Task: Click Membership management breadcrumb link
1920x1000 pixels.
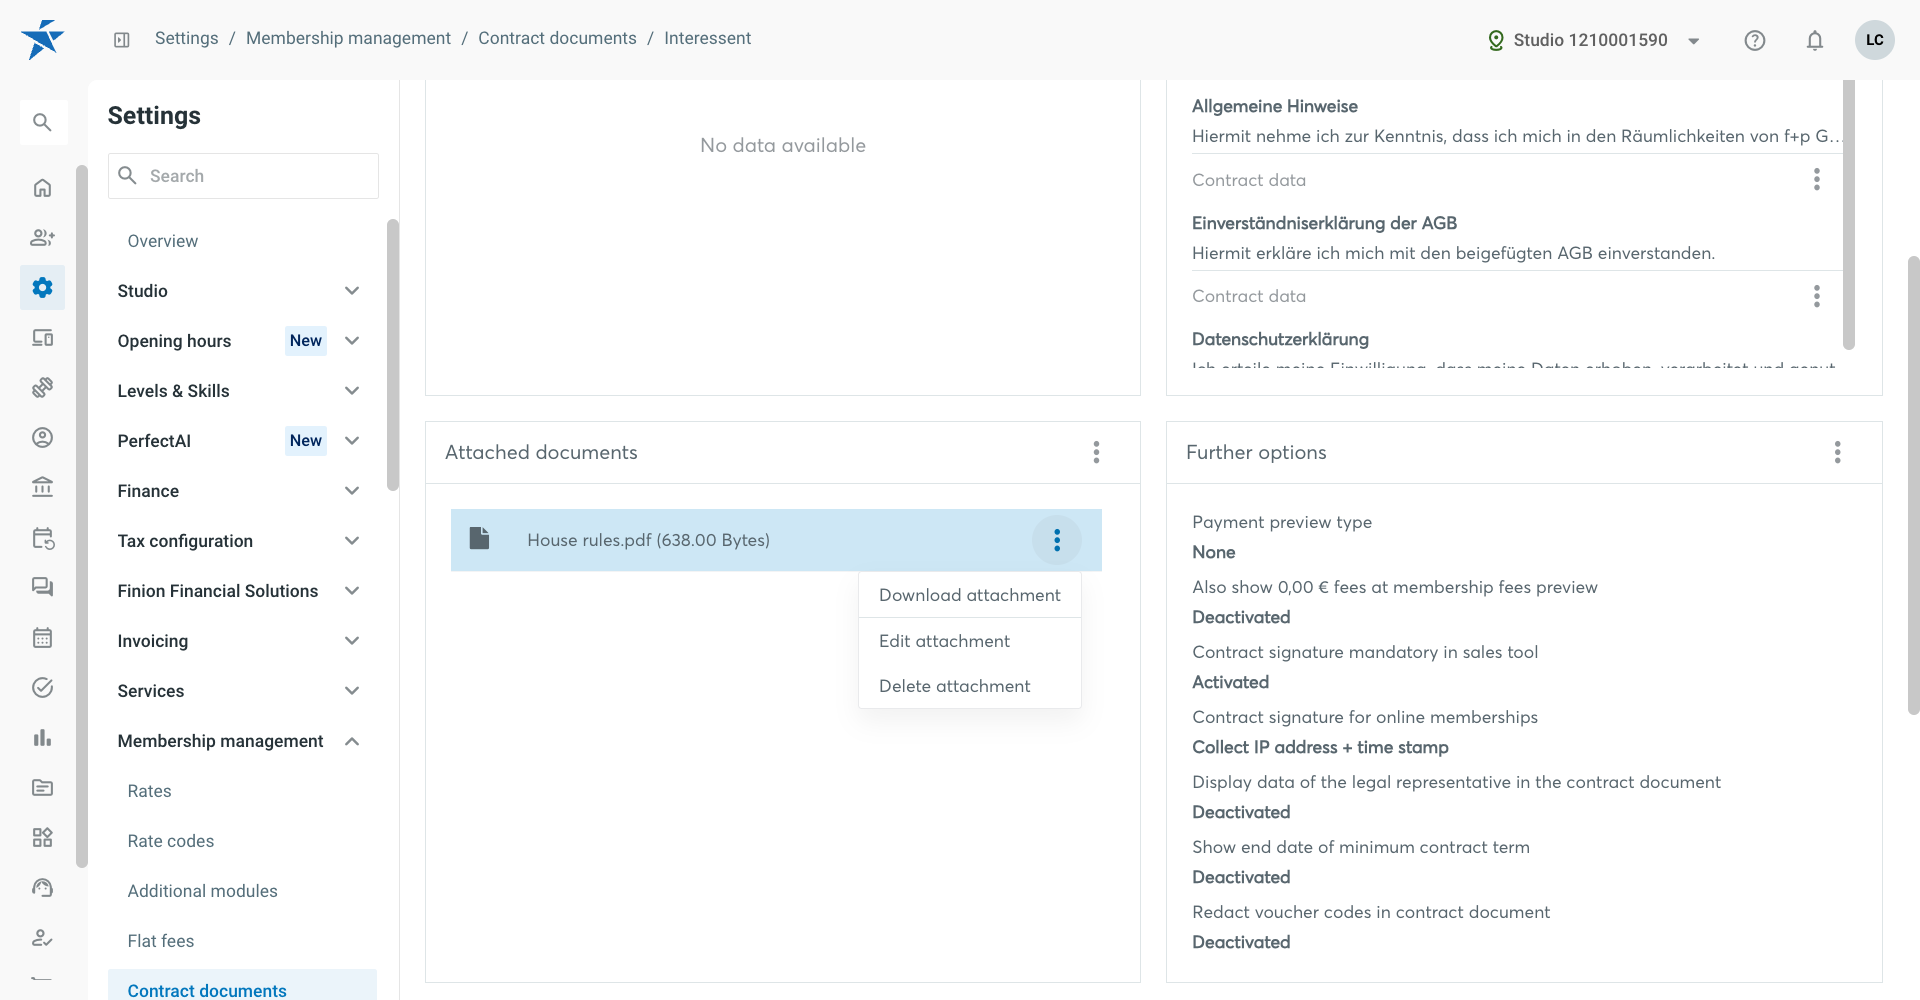Action: pyautogui.click(x=348, y=38)
